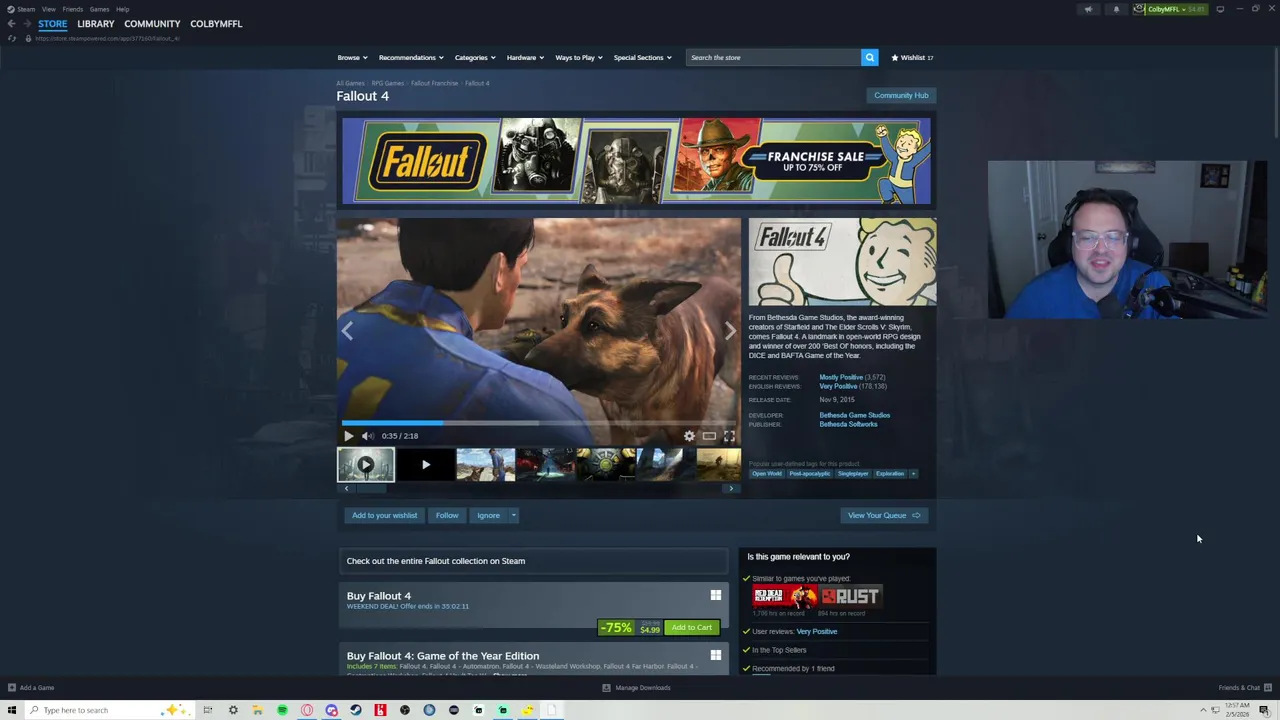The image size is (1280, 720).
Task: Click RPG Games breadcrumb
Action: tap(387, 83)
